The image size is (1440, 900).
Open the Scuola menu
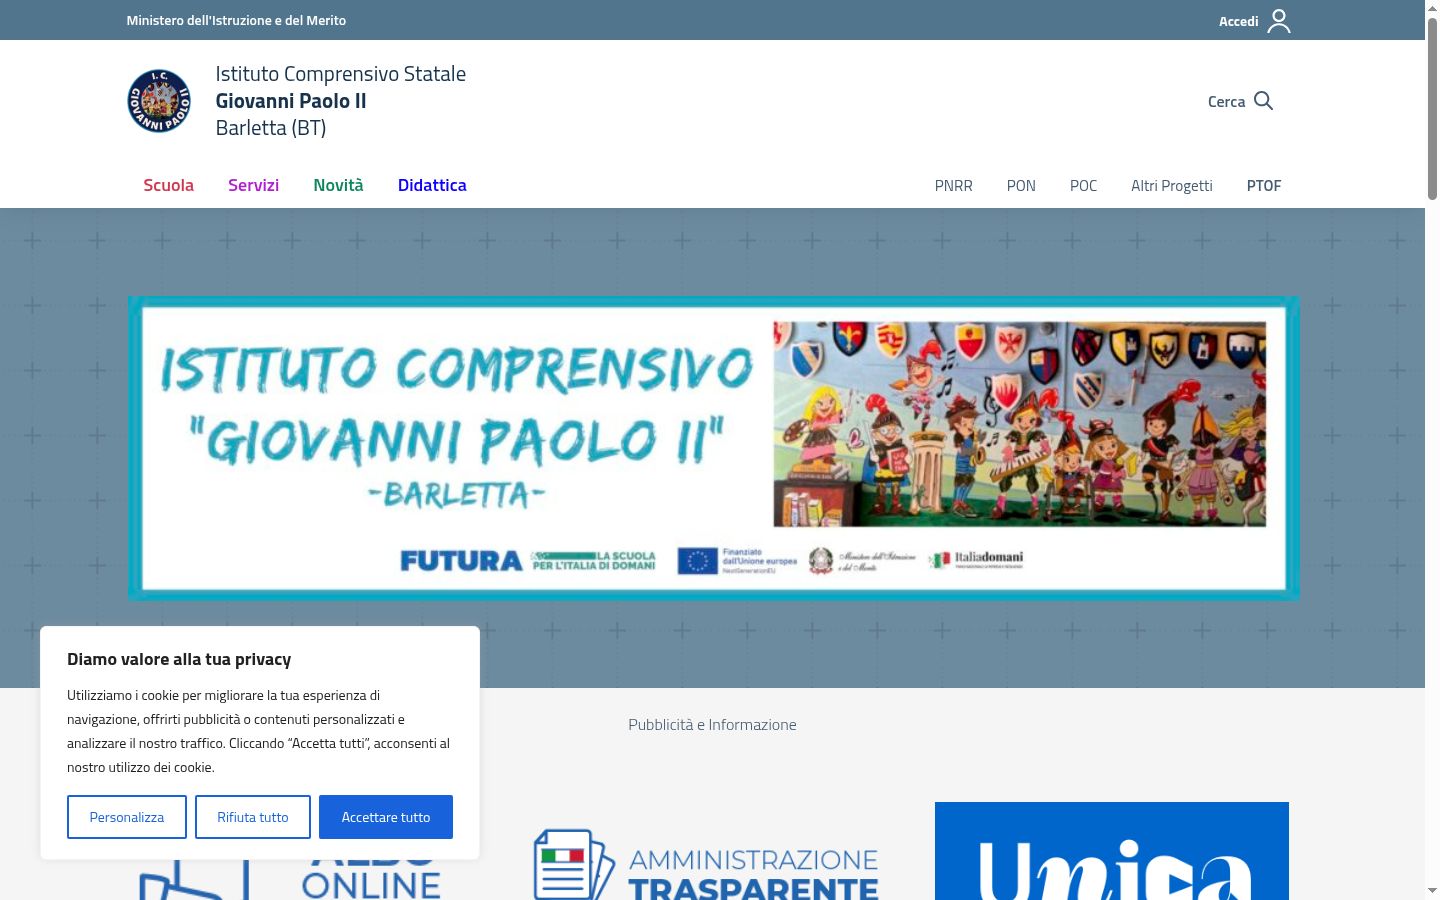pyautogui.click(x=168, y=185)
